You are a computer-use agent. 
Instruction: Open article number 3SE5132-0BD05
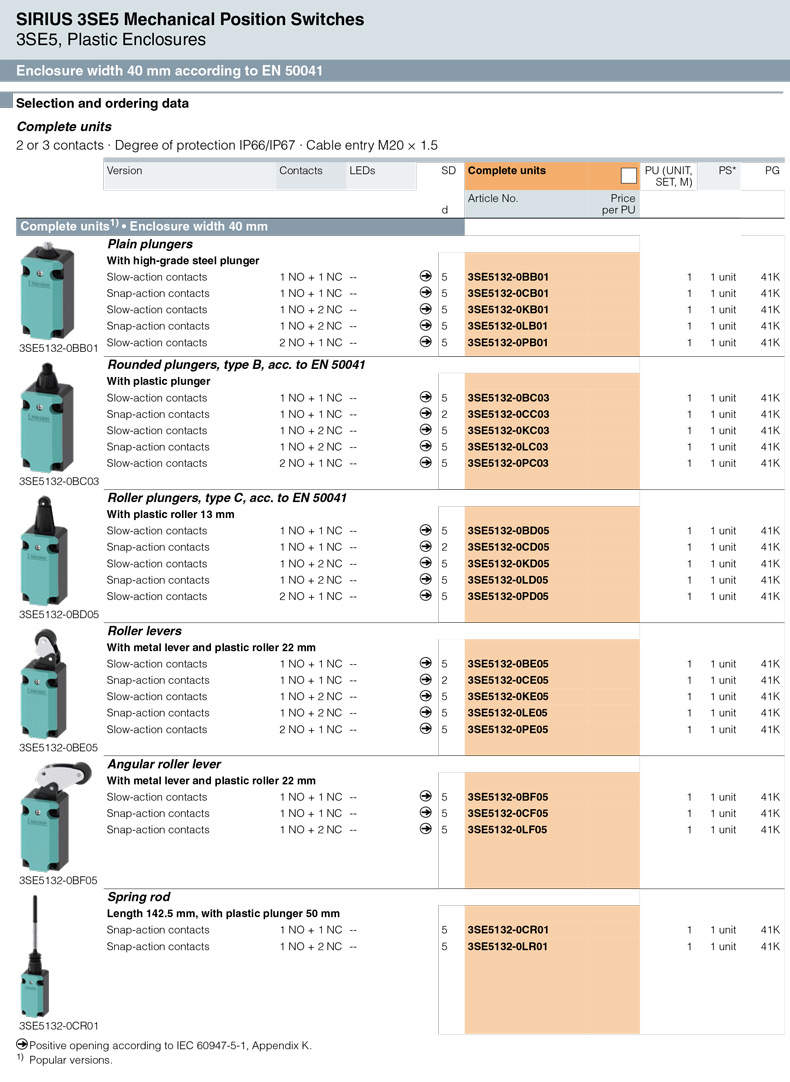pos(508,531)
